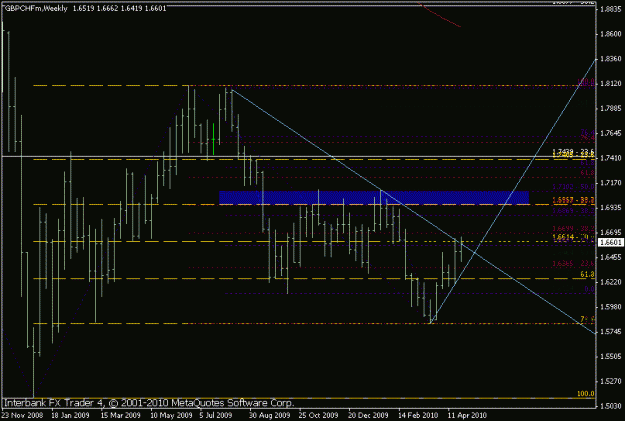Click the 1.5030 price axis label

tap(611, 406)
